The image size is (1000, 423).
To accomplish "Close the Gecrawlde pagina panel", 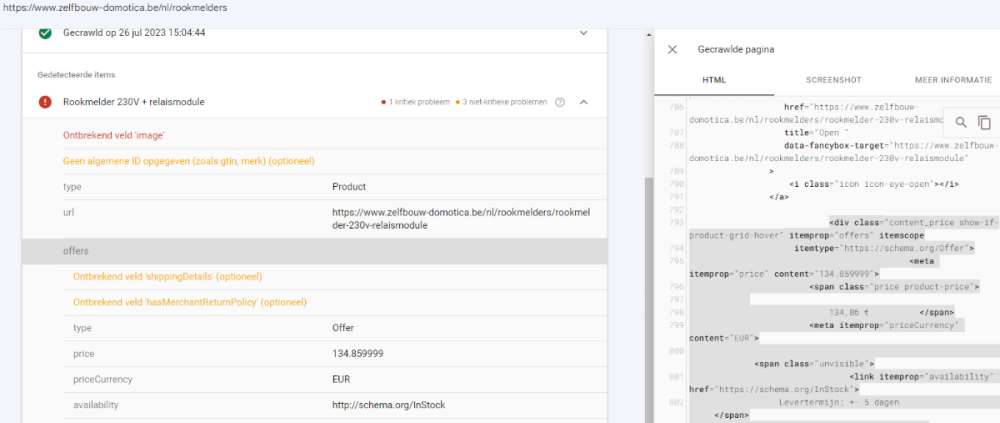I will pyautogui.click(x=672, y=49).
